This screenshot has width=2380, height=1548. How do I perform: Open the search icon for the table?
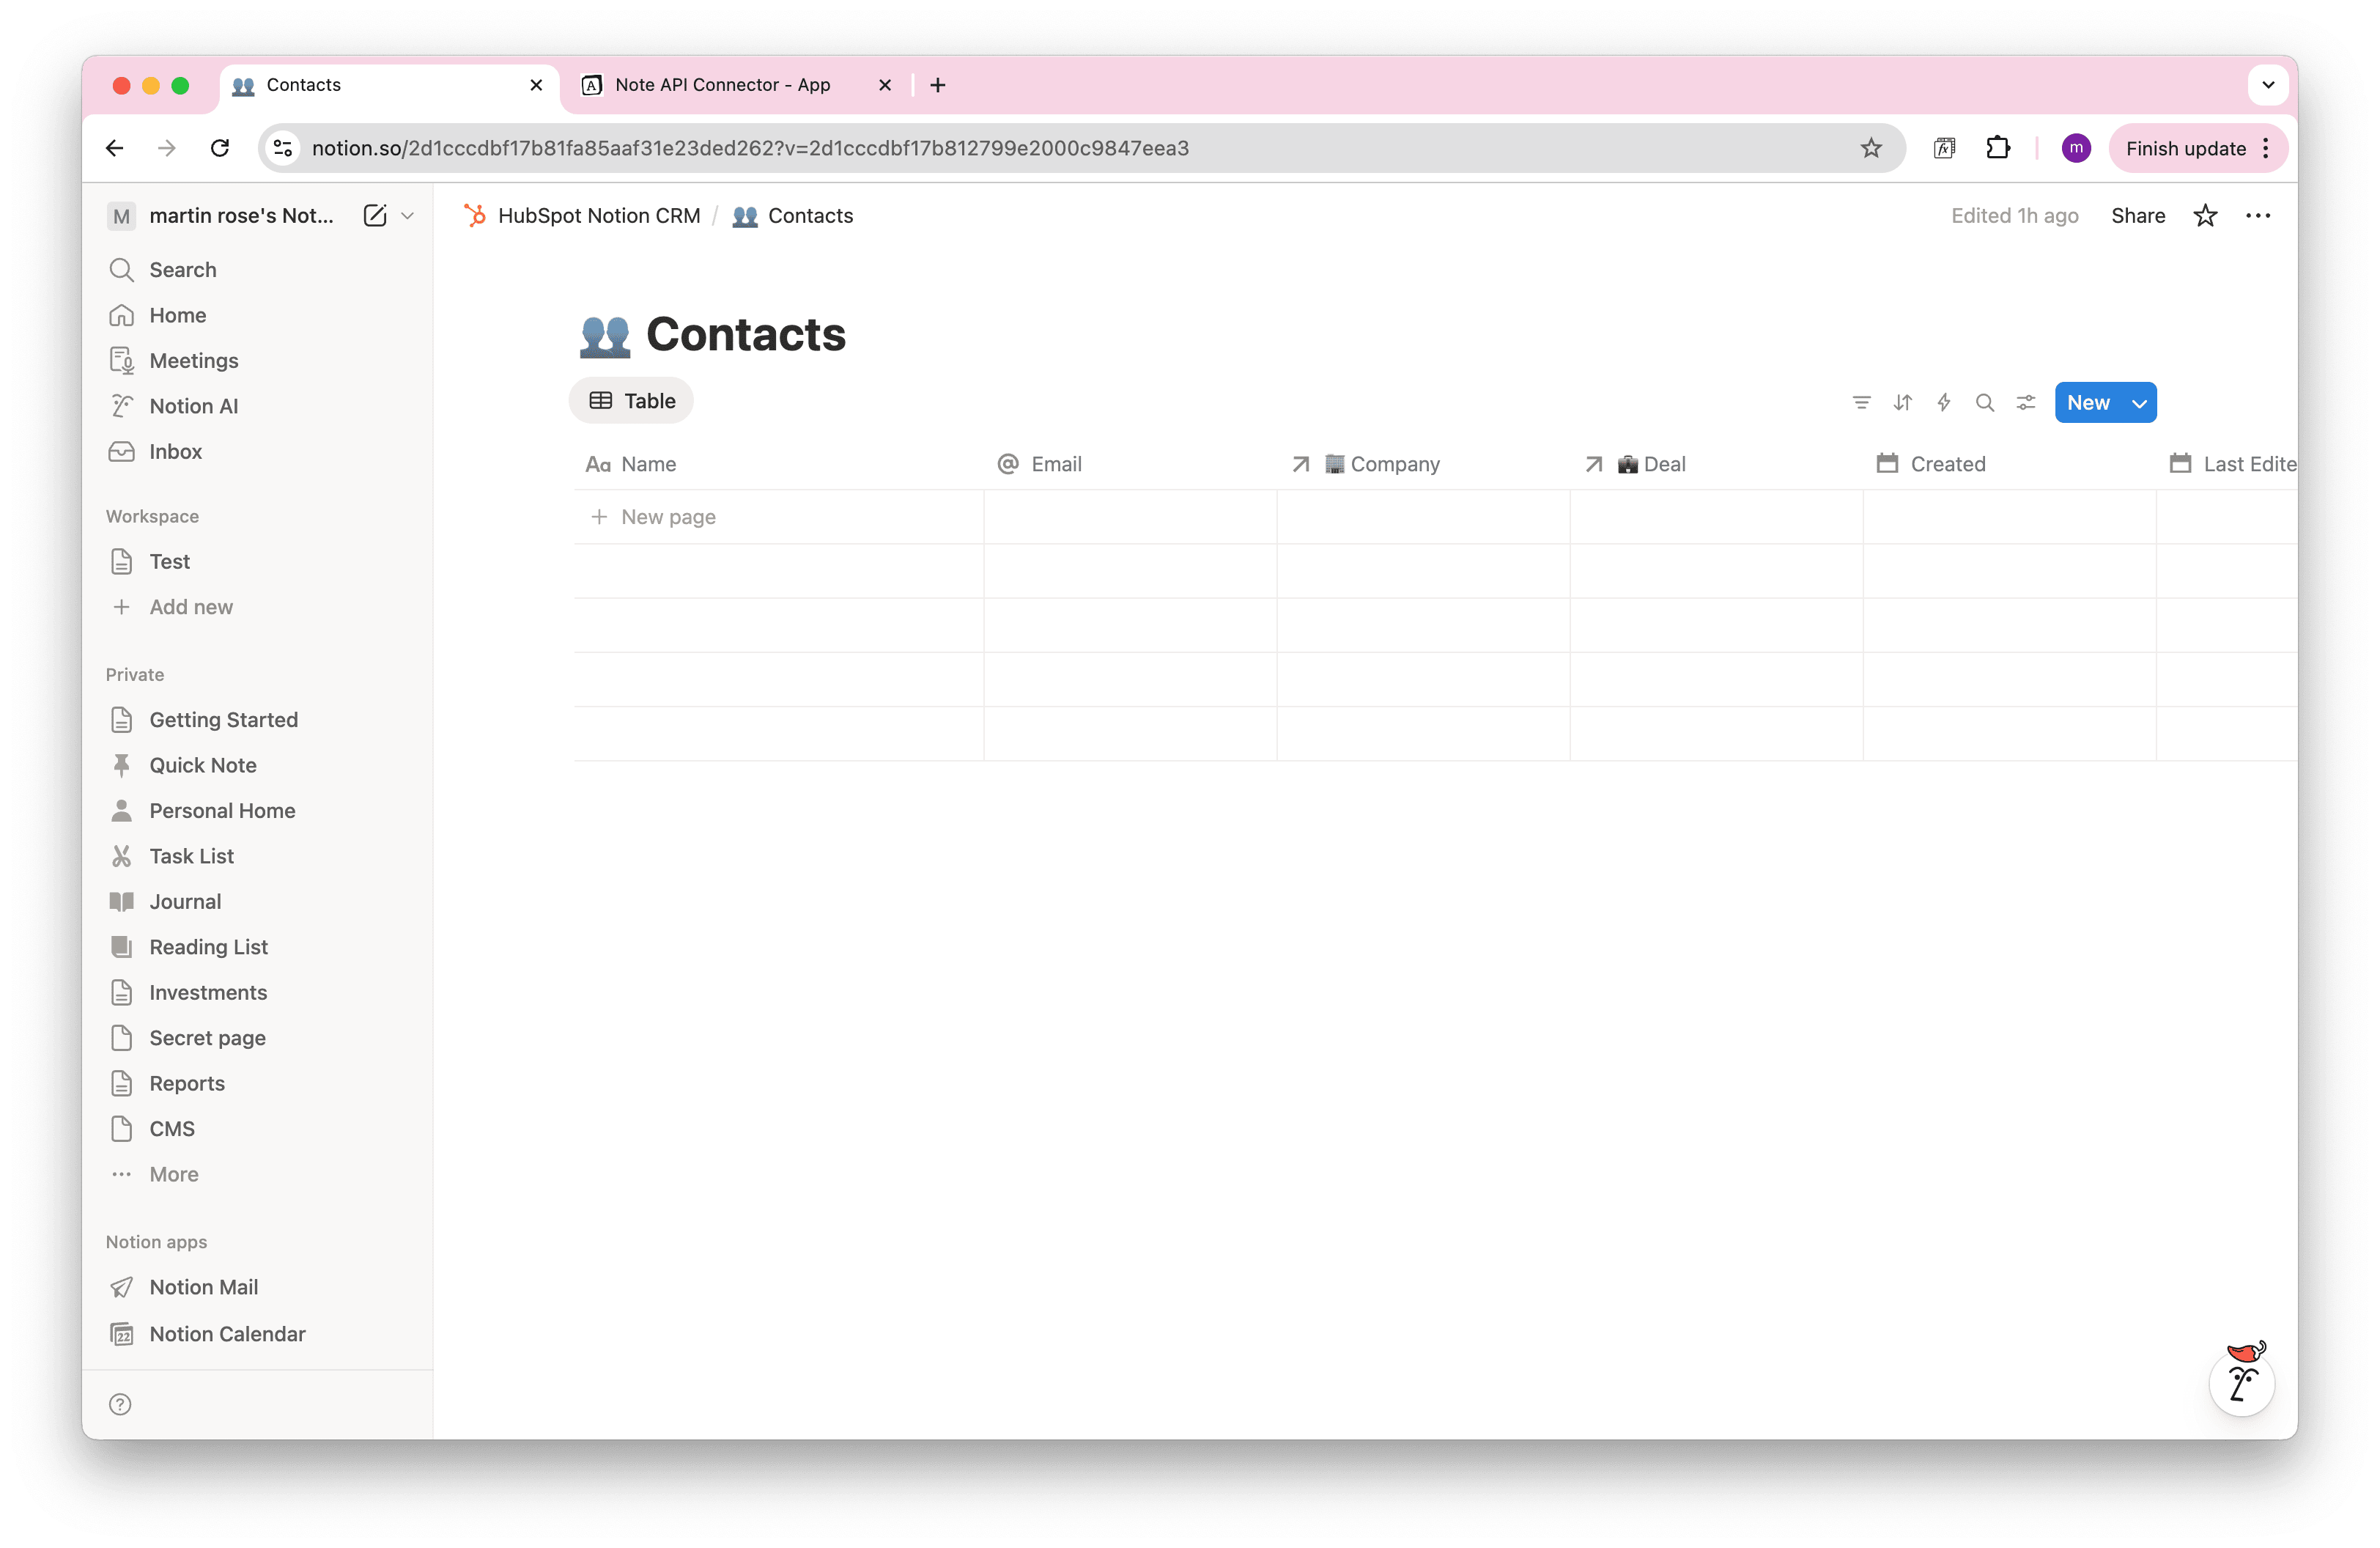pyautogui.click(x=1985, y=402)
